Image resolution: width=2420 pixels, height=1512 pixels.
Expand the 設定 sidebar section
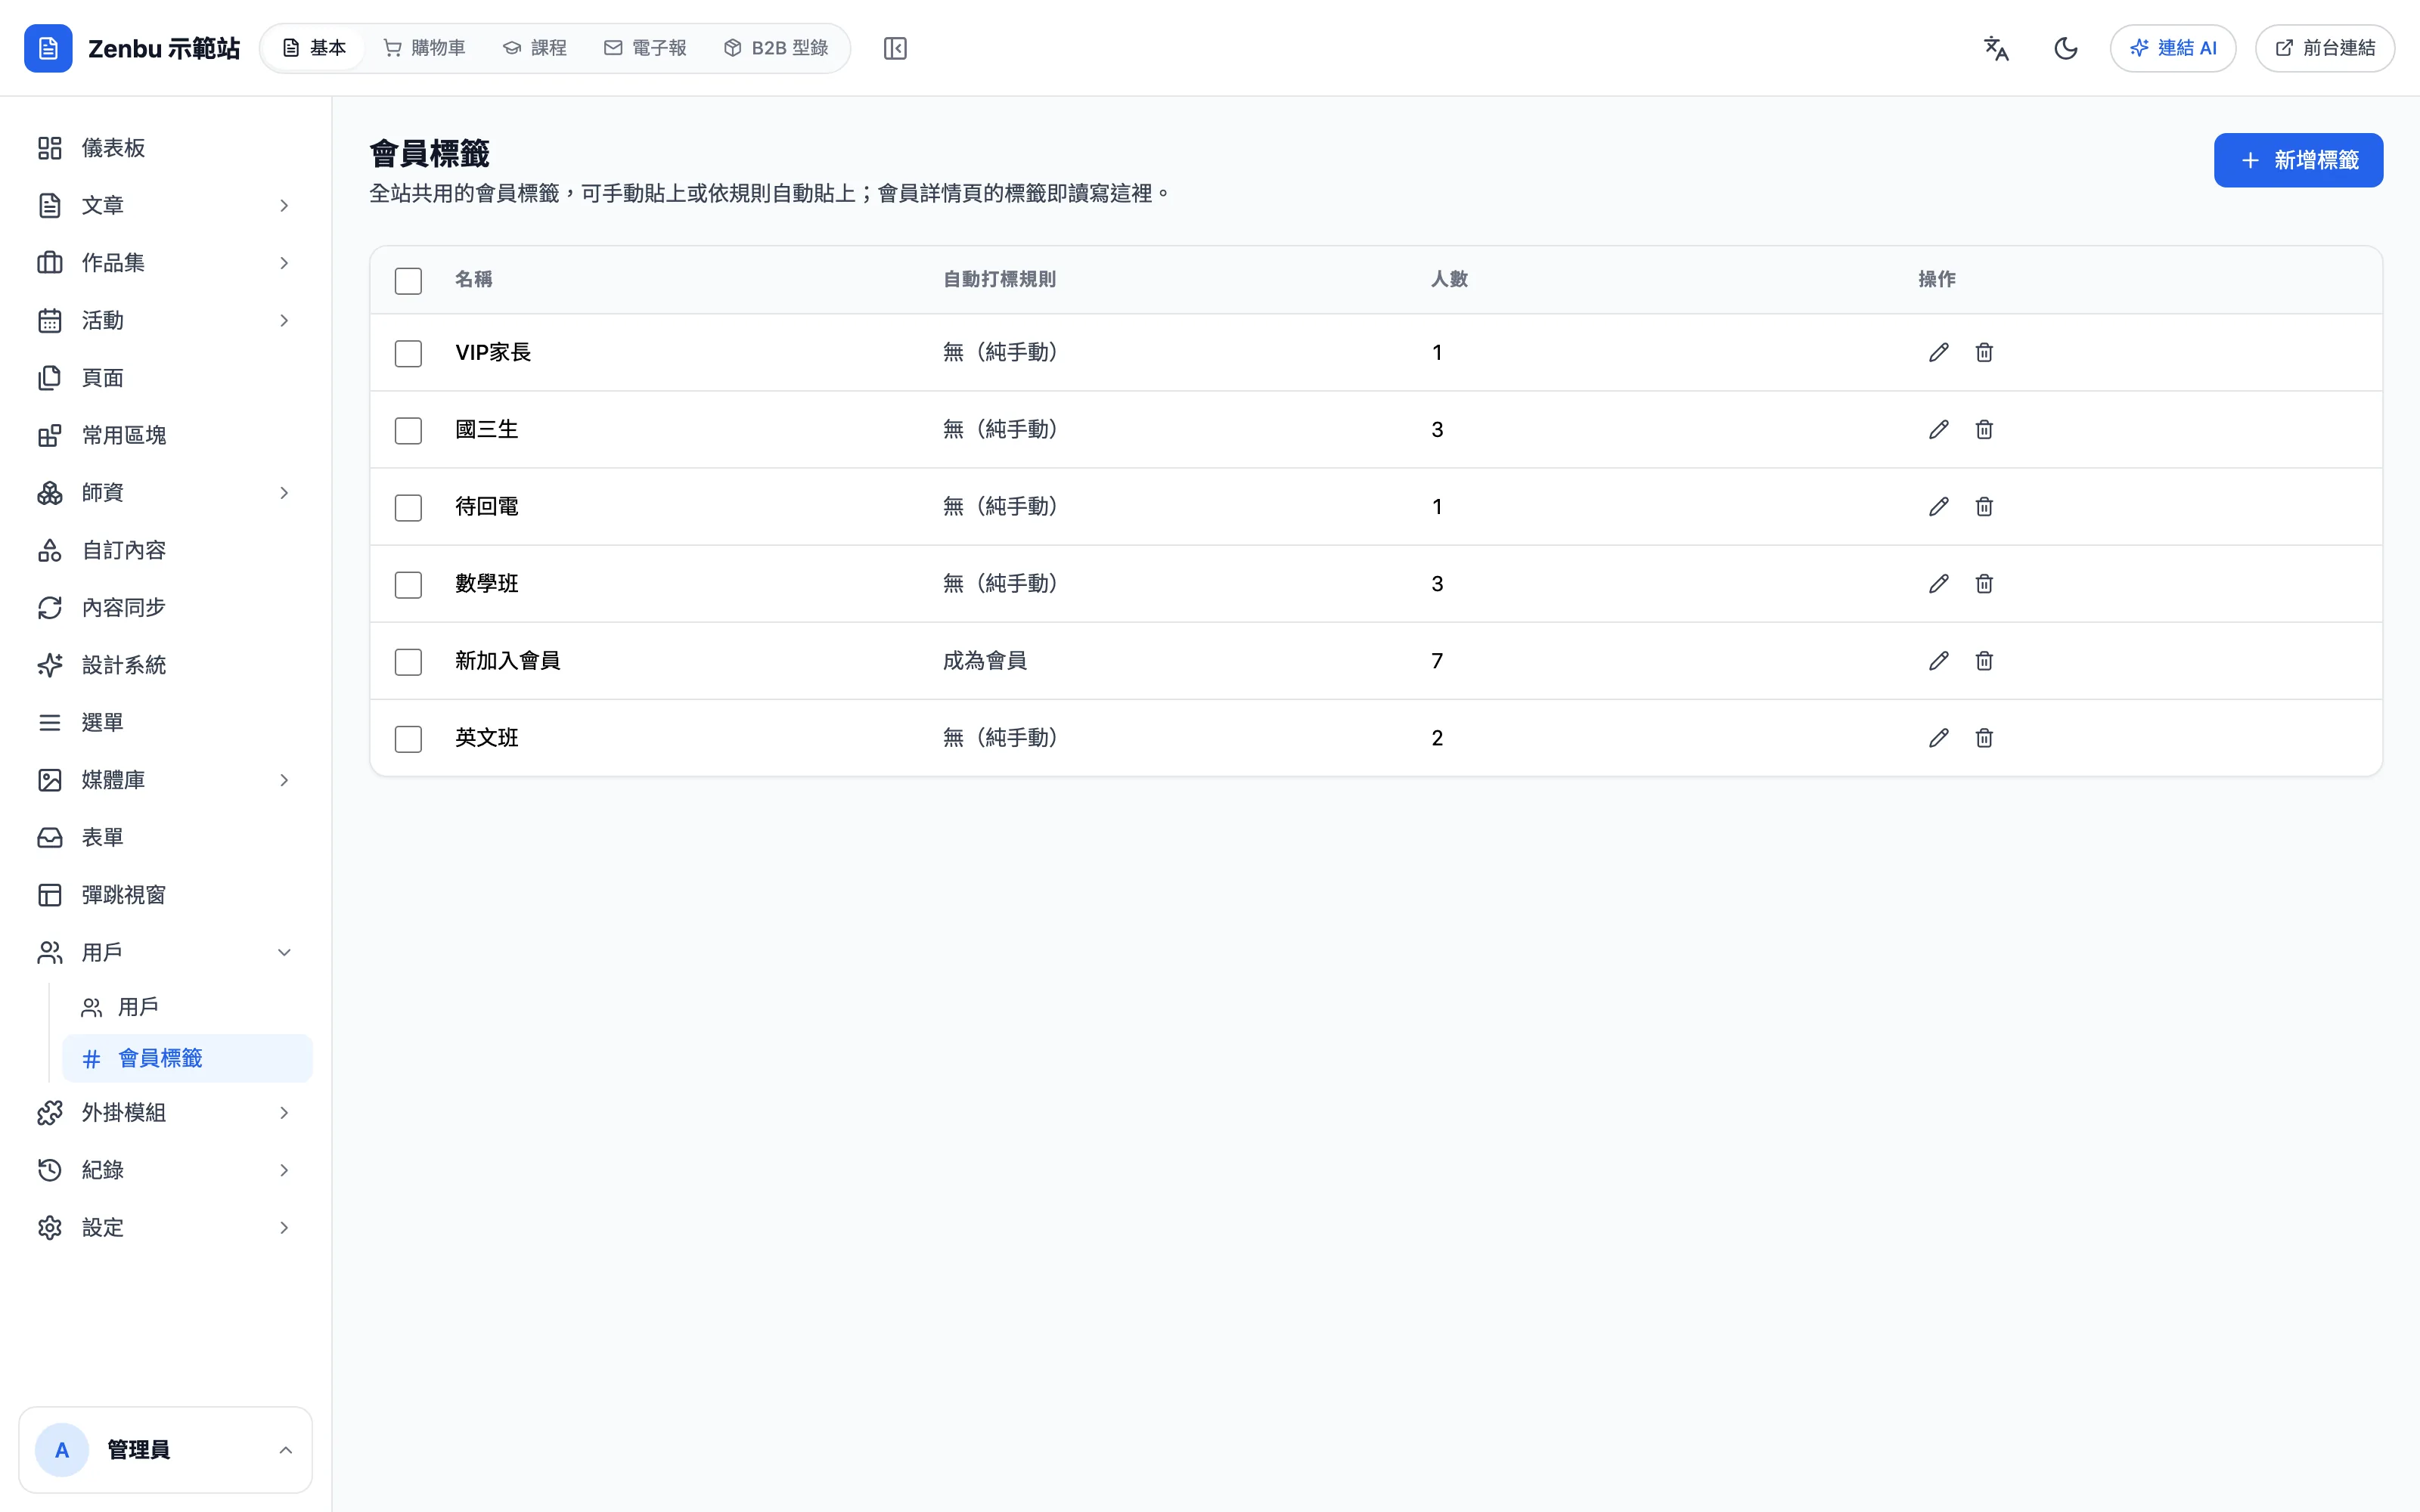coord(166,1227)
